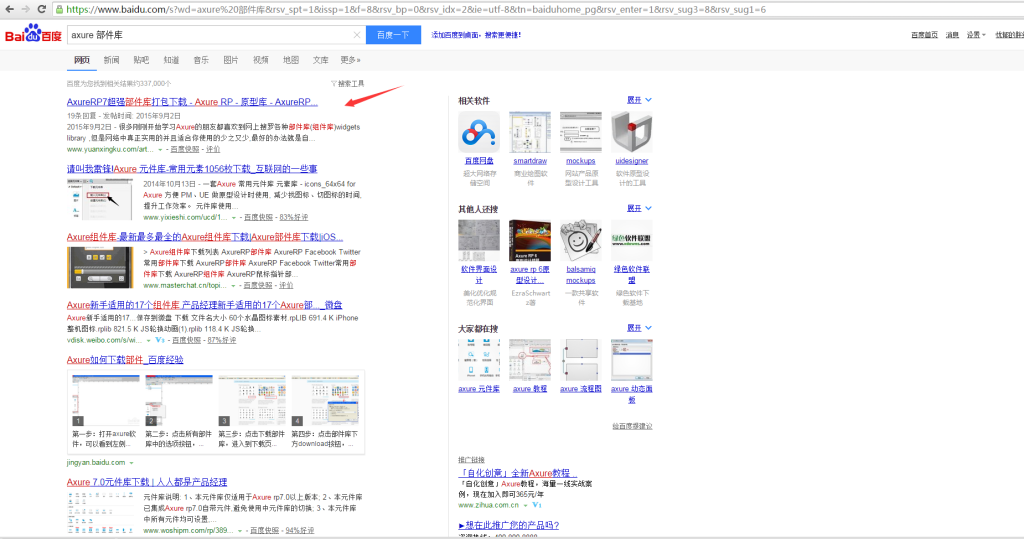This screenshot has height=539, width=1024.
Task: Open the mockups software thumbnail
Action: click(581, 132)
